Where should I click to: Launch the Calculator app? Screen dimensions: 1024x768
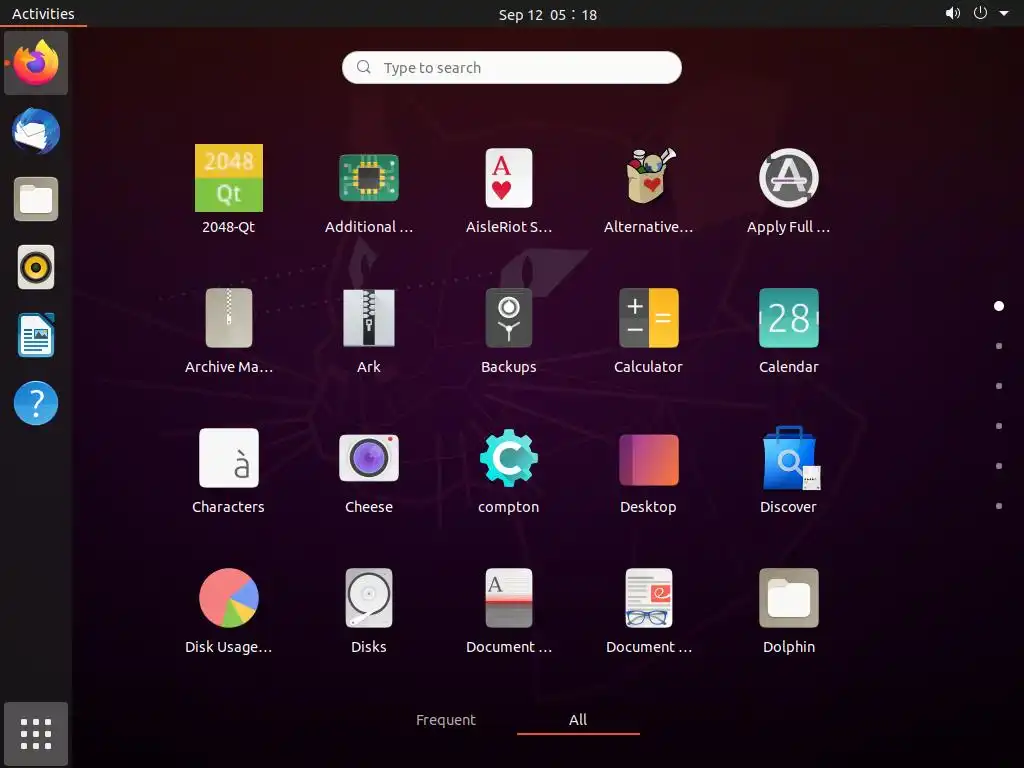point(648,317)
